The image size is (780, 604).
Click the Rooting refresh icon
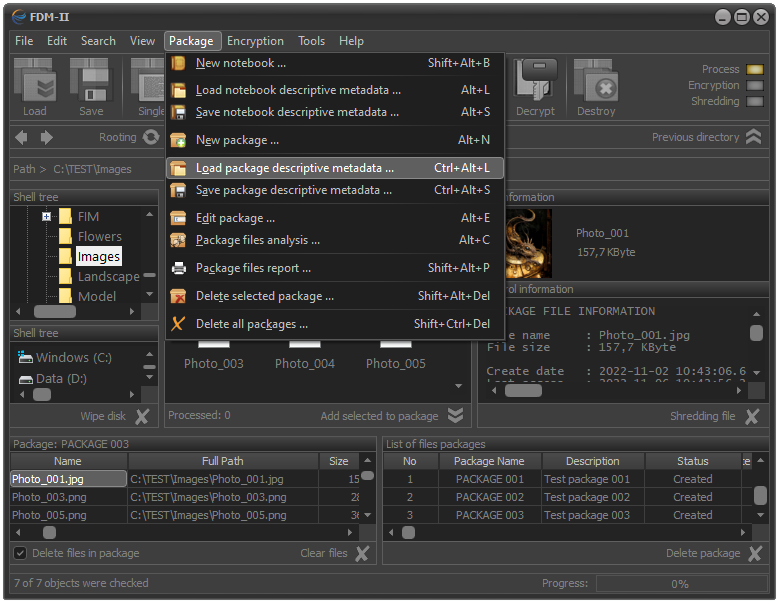coord(151,137)
